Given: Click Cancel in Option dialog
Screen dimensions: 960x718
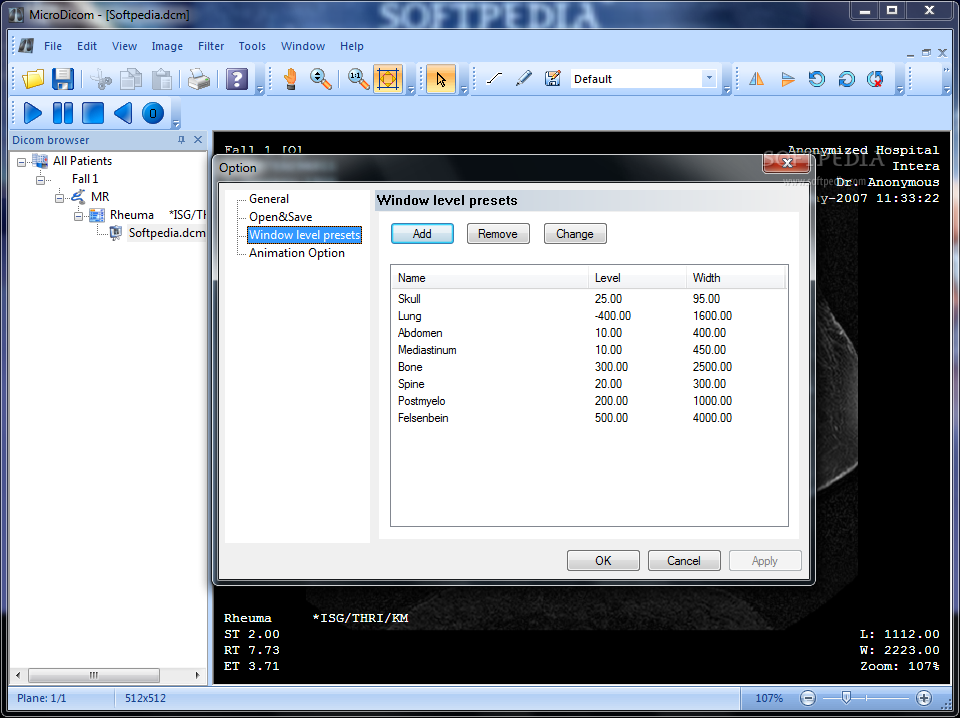Looking at the screenshot, I should pos(684,561).
